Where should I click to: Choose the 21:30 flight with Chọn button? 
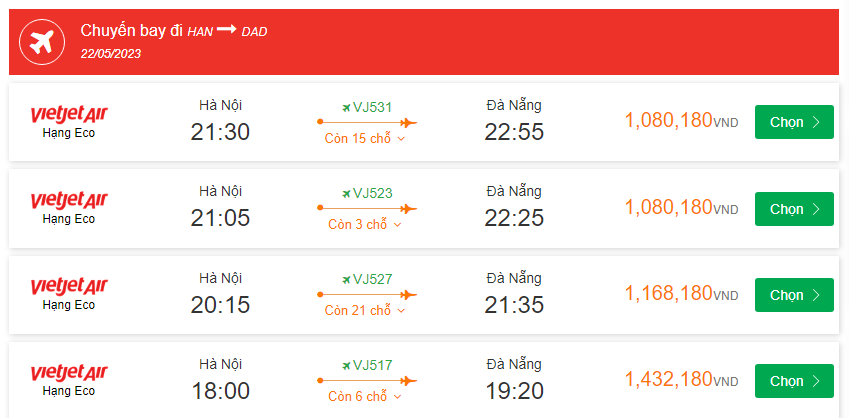pyautogui.click(x=794, y=122)
